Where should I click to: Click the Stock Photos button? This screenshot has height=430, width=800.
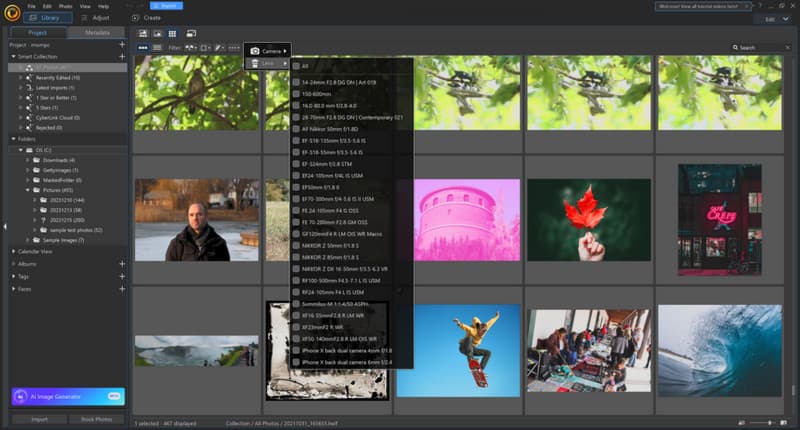pyautogui.click(x=97, y=419)
